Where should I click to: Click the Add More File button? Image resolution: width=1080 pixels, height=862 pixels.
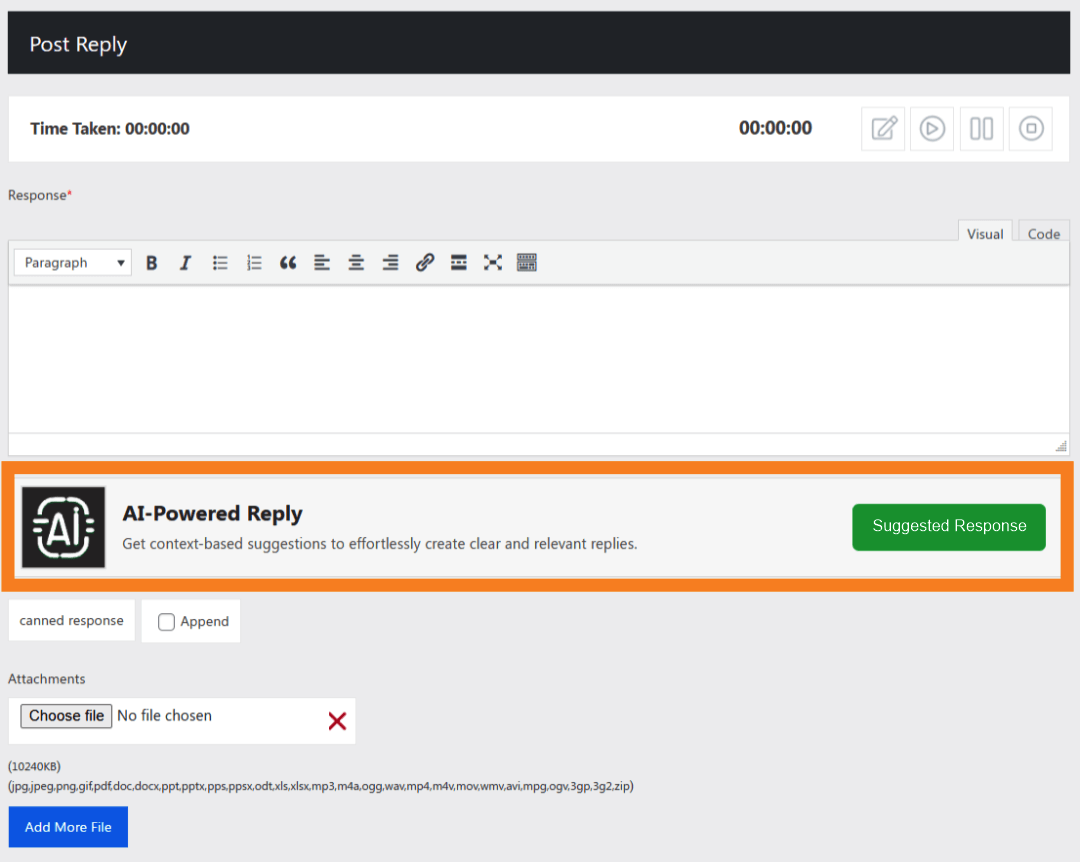(x=68, y=827)
